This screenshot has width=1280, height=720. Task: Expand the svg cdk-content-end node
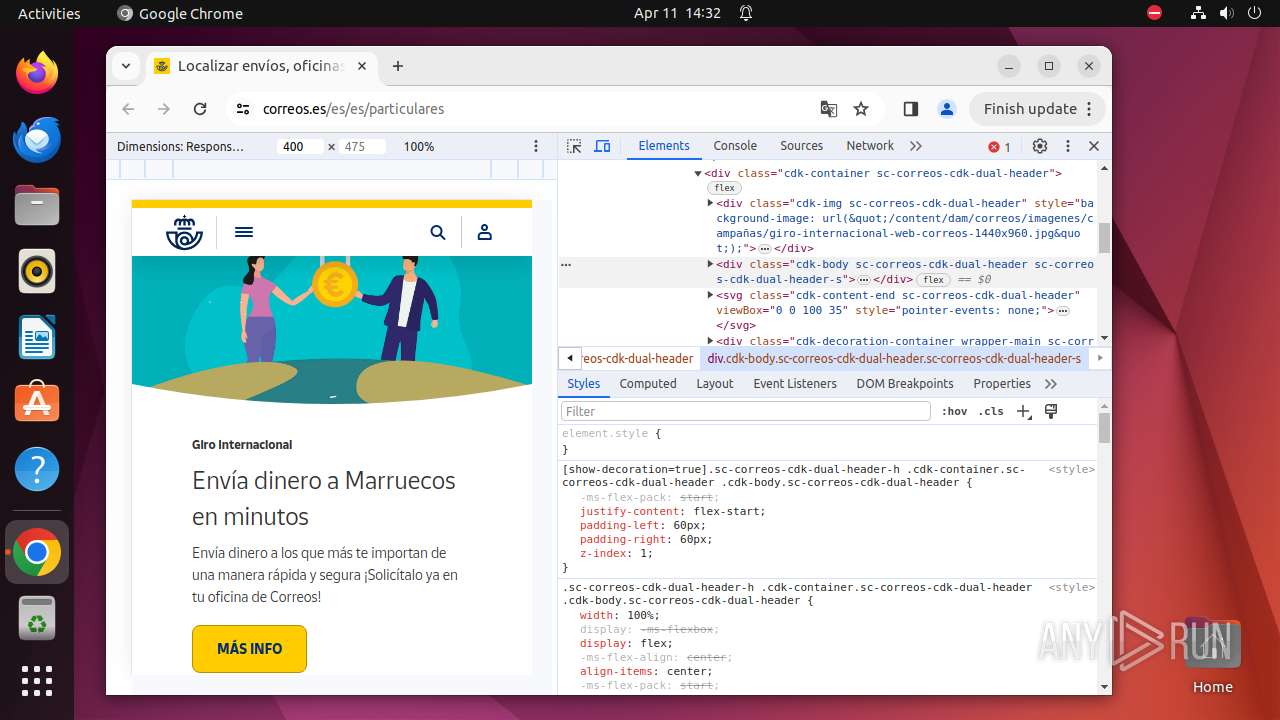click(710, 295)
